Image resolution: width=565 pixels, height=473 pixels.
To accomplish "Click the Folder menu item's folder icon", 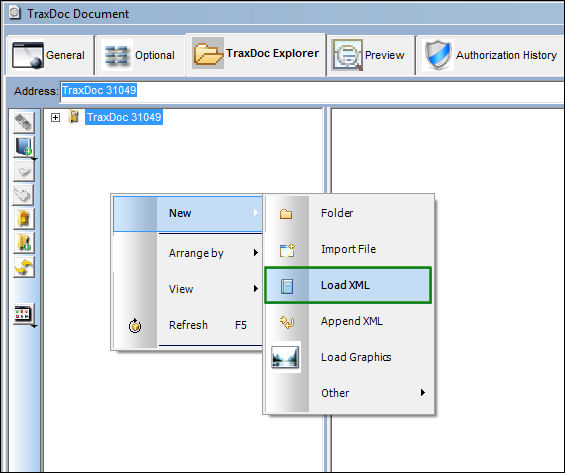I will 286,214.
